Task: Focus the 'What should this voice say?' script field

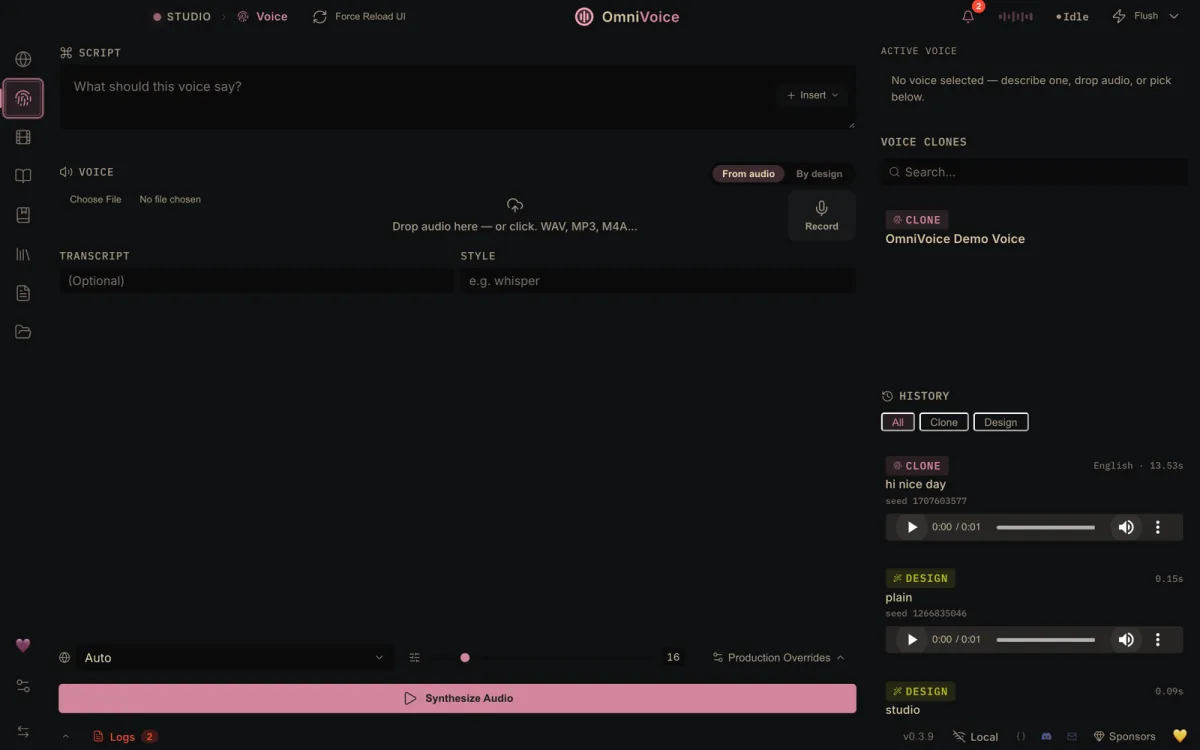Action: tap(457, 97)
